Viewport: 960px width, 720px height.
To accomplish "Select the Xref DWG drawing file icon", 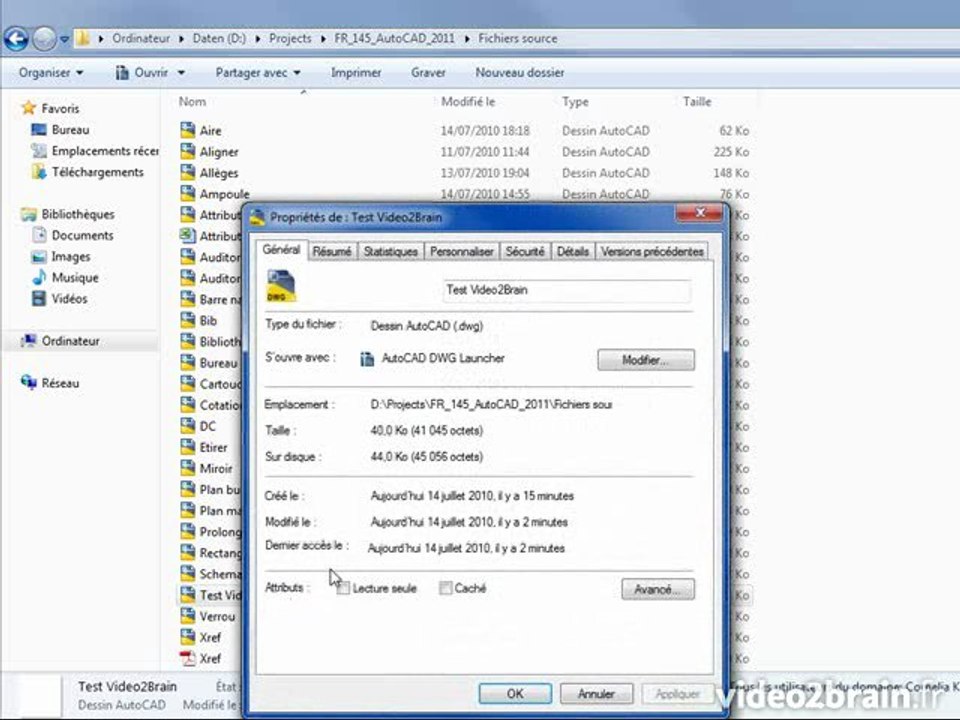I will pyautogui.click(x=187, y=637).
